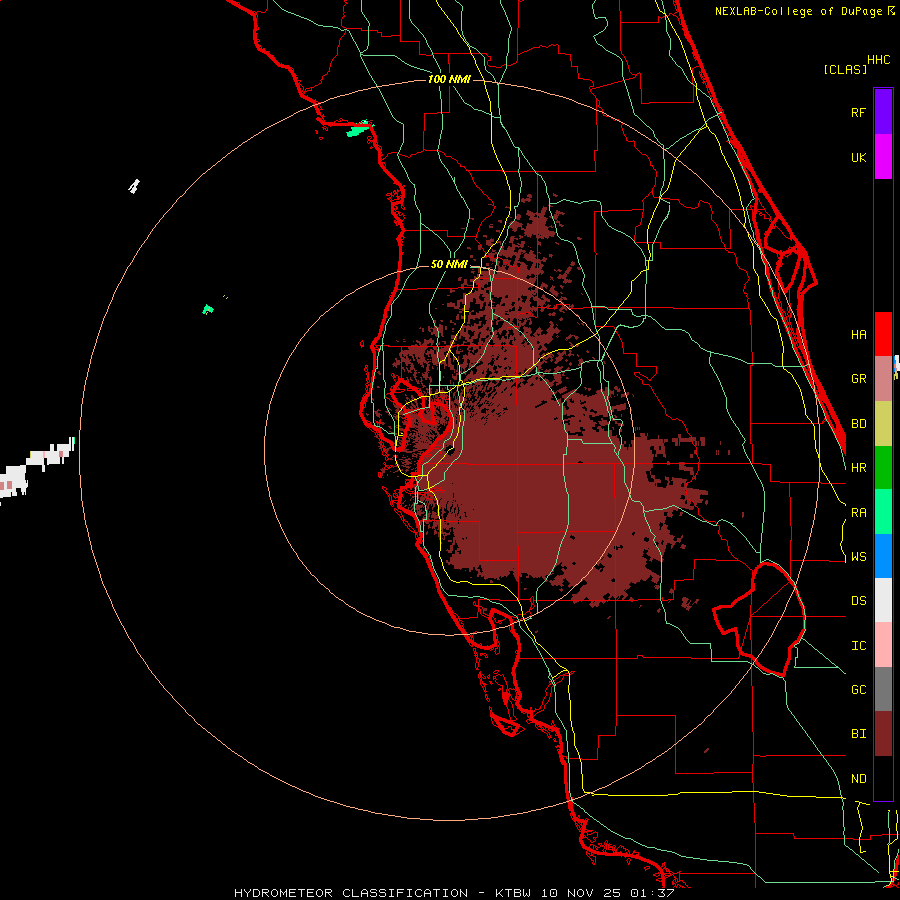Image resolution: width=900 pixels, height=900 pixels.
Task: Click the "HA" legend label
Action: tap(858, 334)
